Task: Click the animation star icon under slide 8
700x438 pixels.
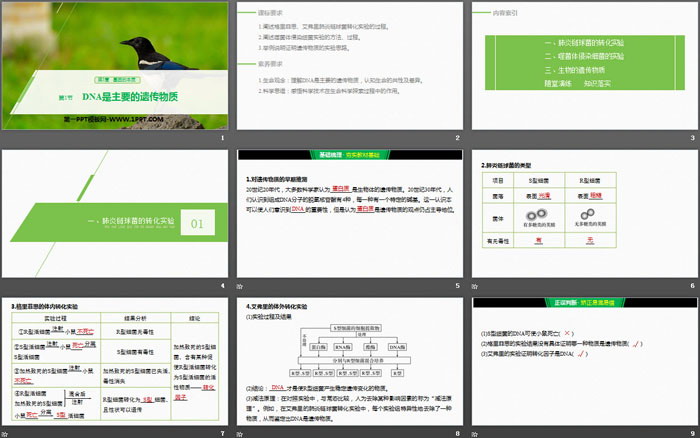Action: pos(240,434)
